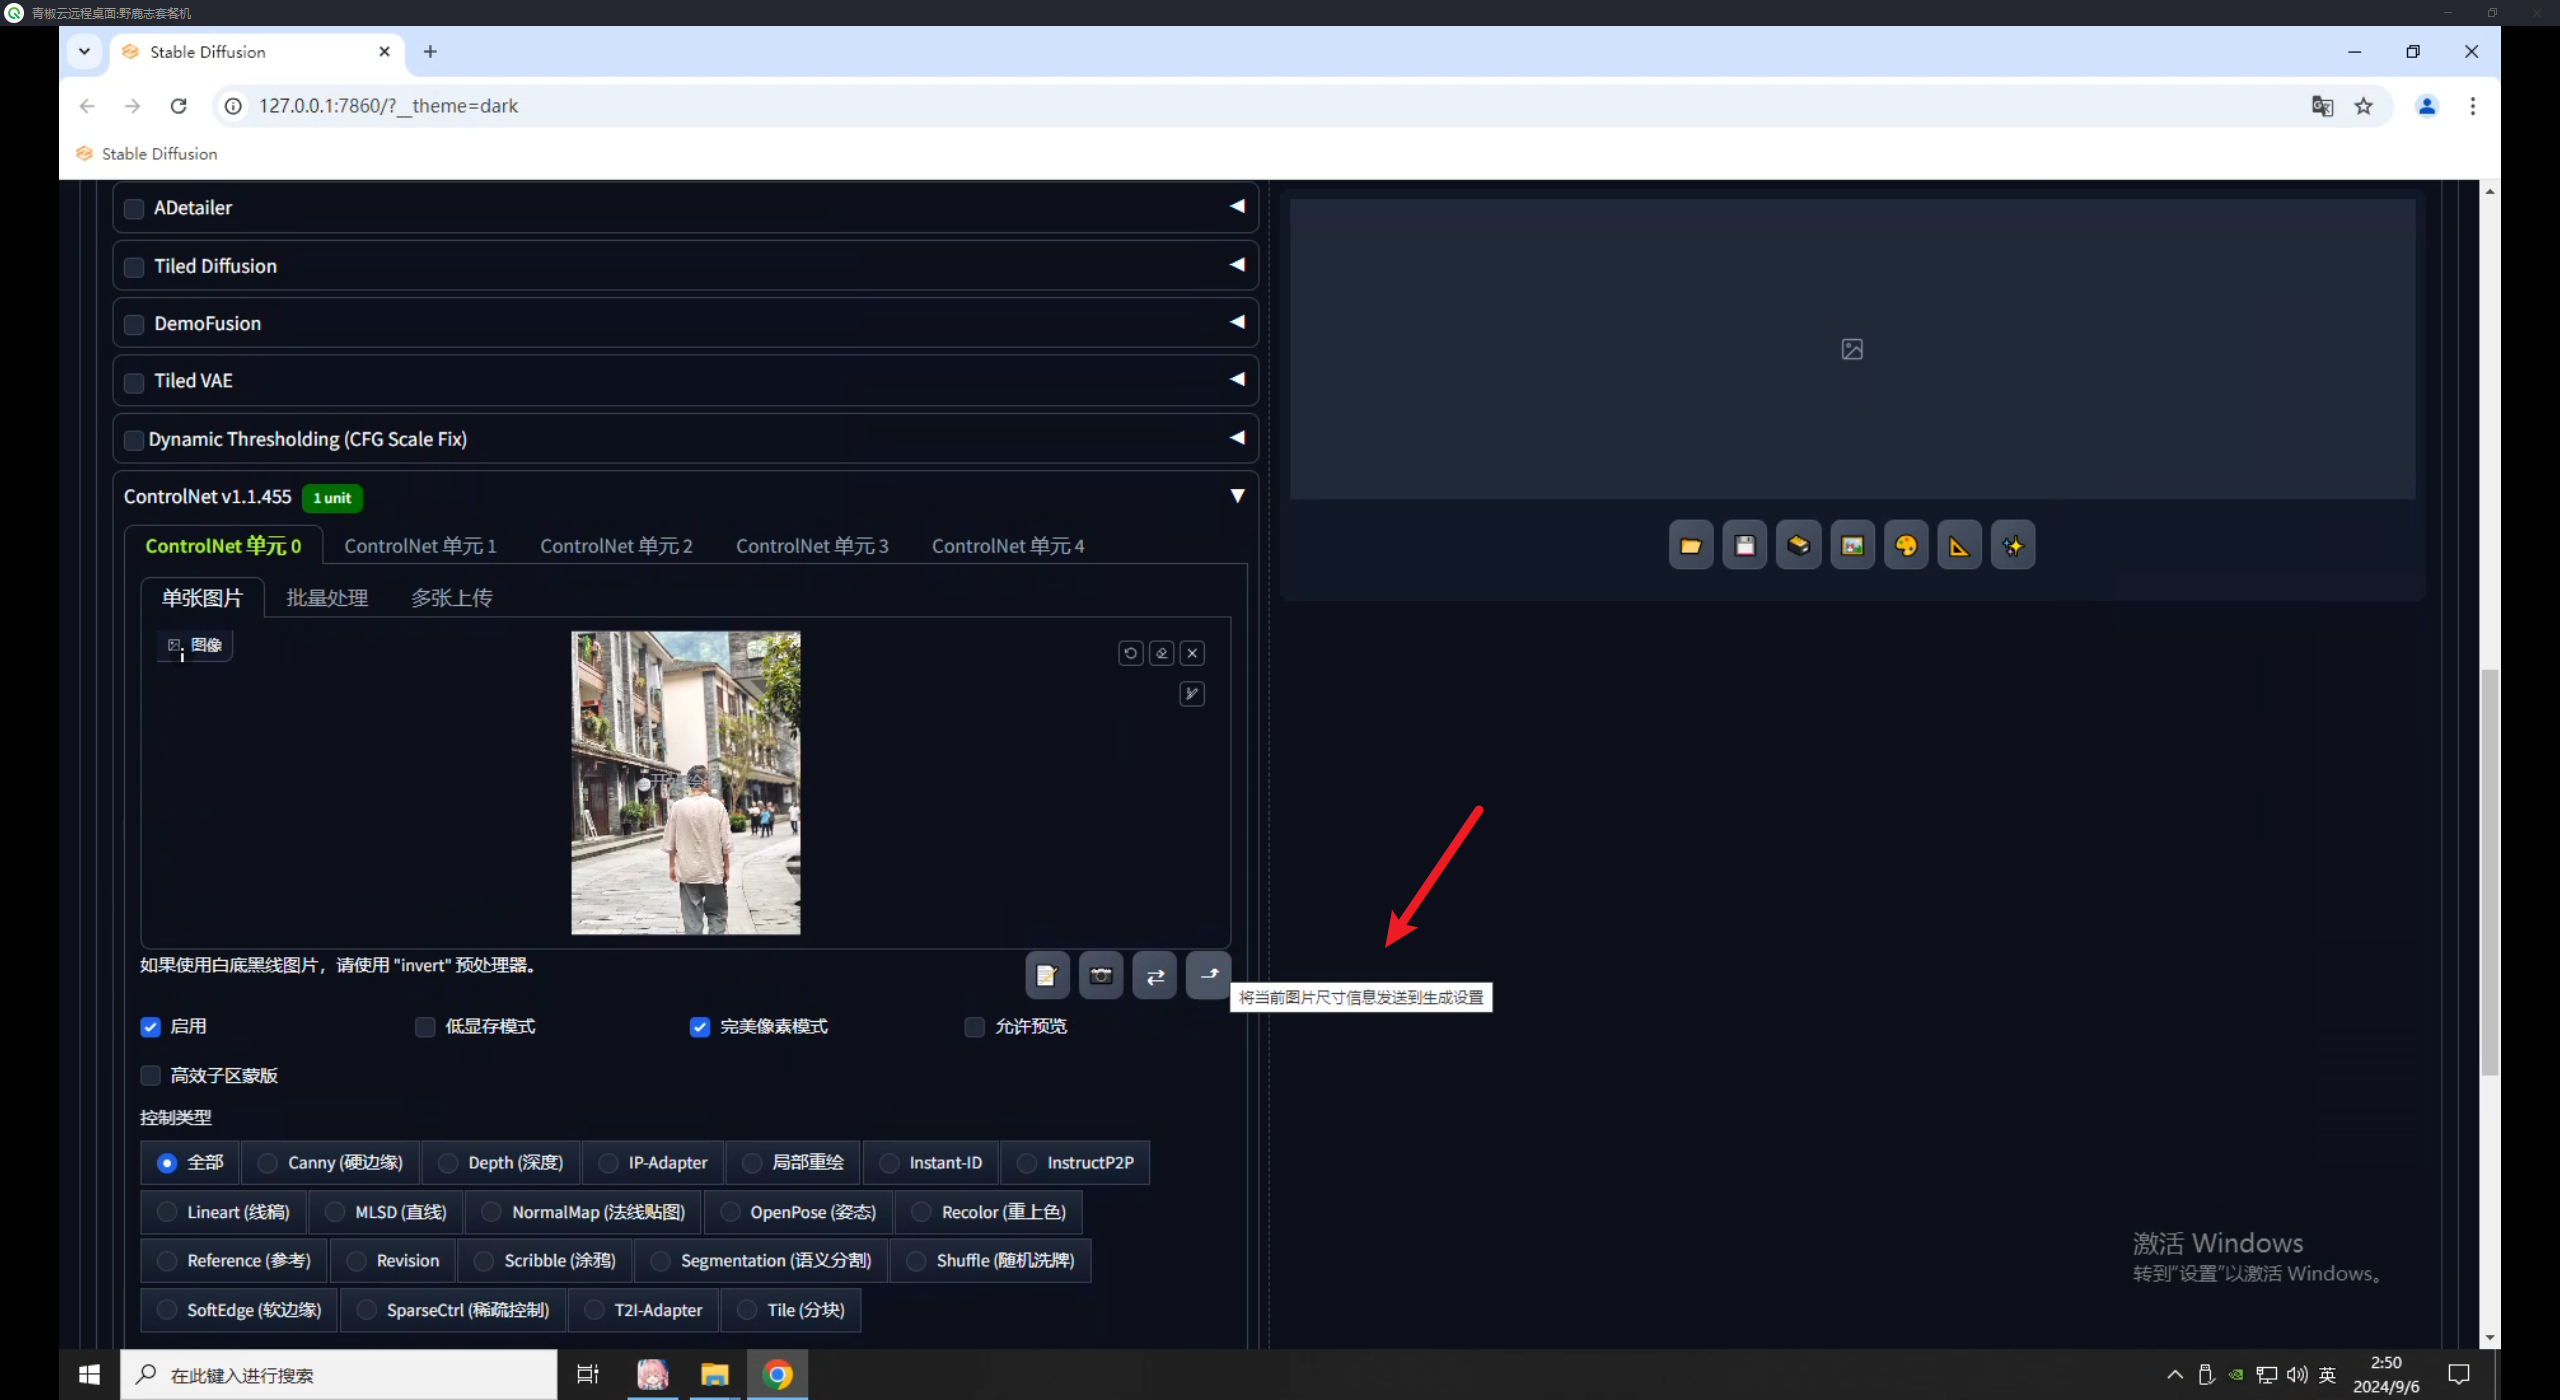Click Chrome icon on the taskbar

(778, 1375)
